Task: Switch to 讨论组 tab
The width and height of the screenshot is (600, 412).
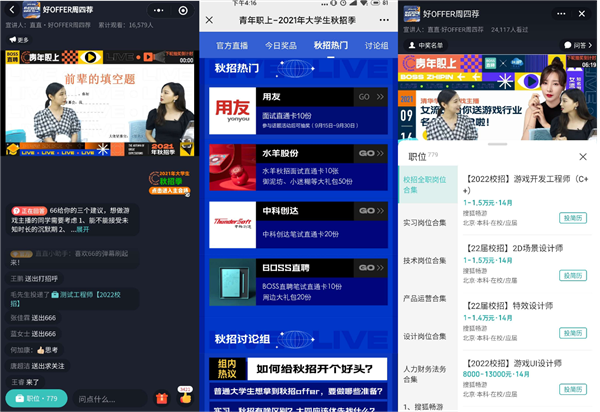Action: pos(376,46)
